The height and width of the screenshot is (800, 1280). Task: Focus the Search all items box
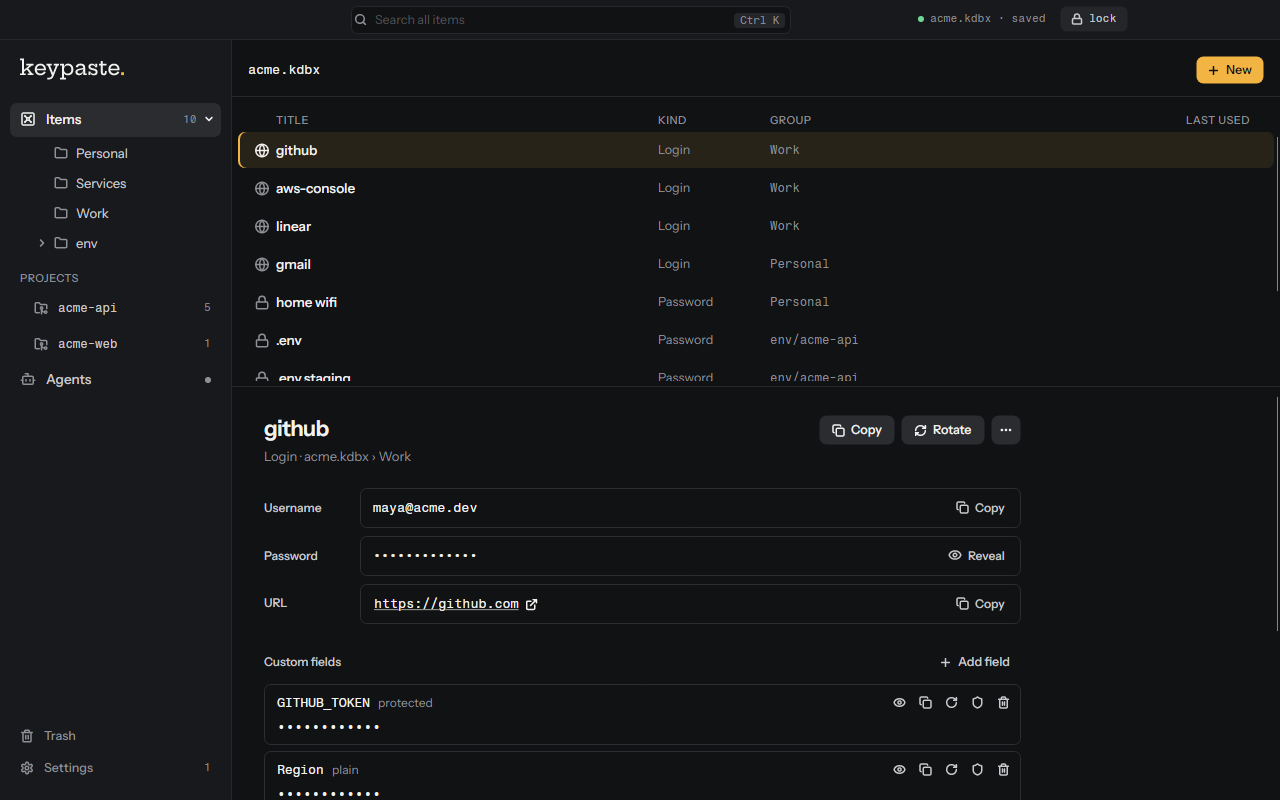tap(570, 20)
